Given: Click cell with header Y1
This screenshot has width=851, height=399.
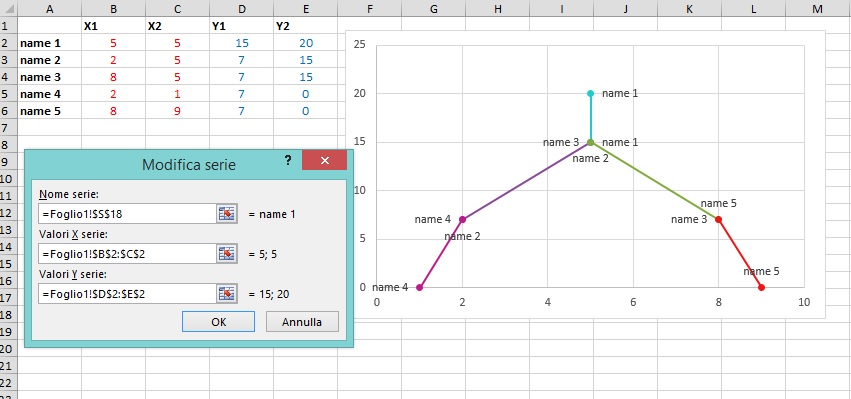Looking at the screenshot, I should pos(242,26).
